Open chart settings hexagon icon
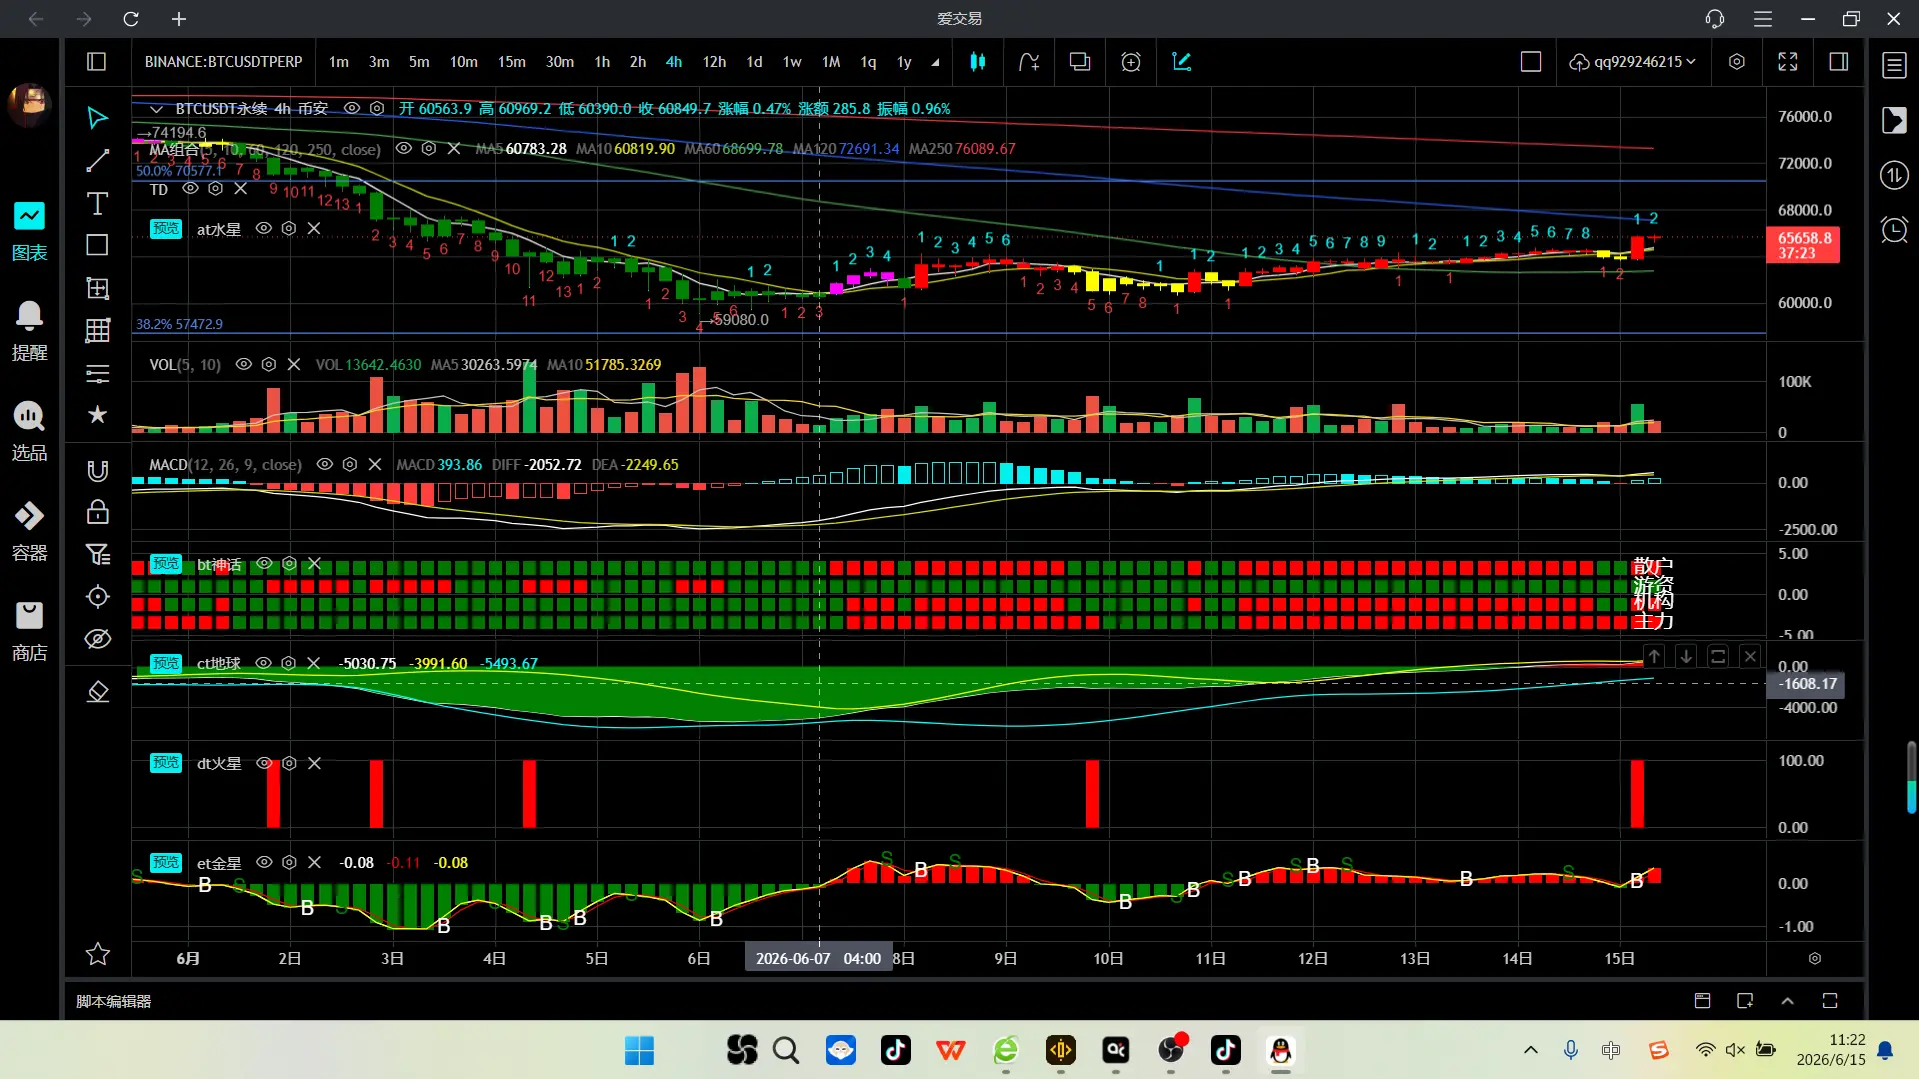 coord(1737,62)
